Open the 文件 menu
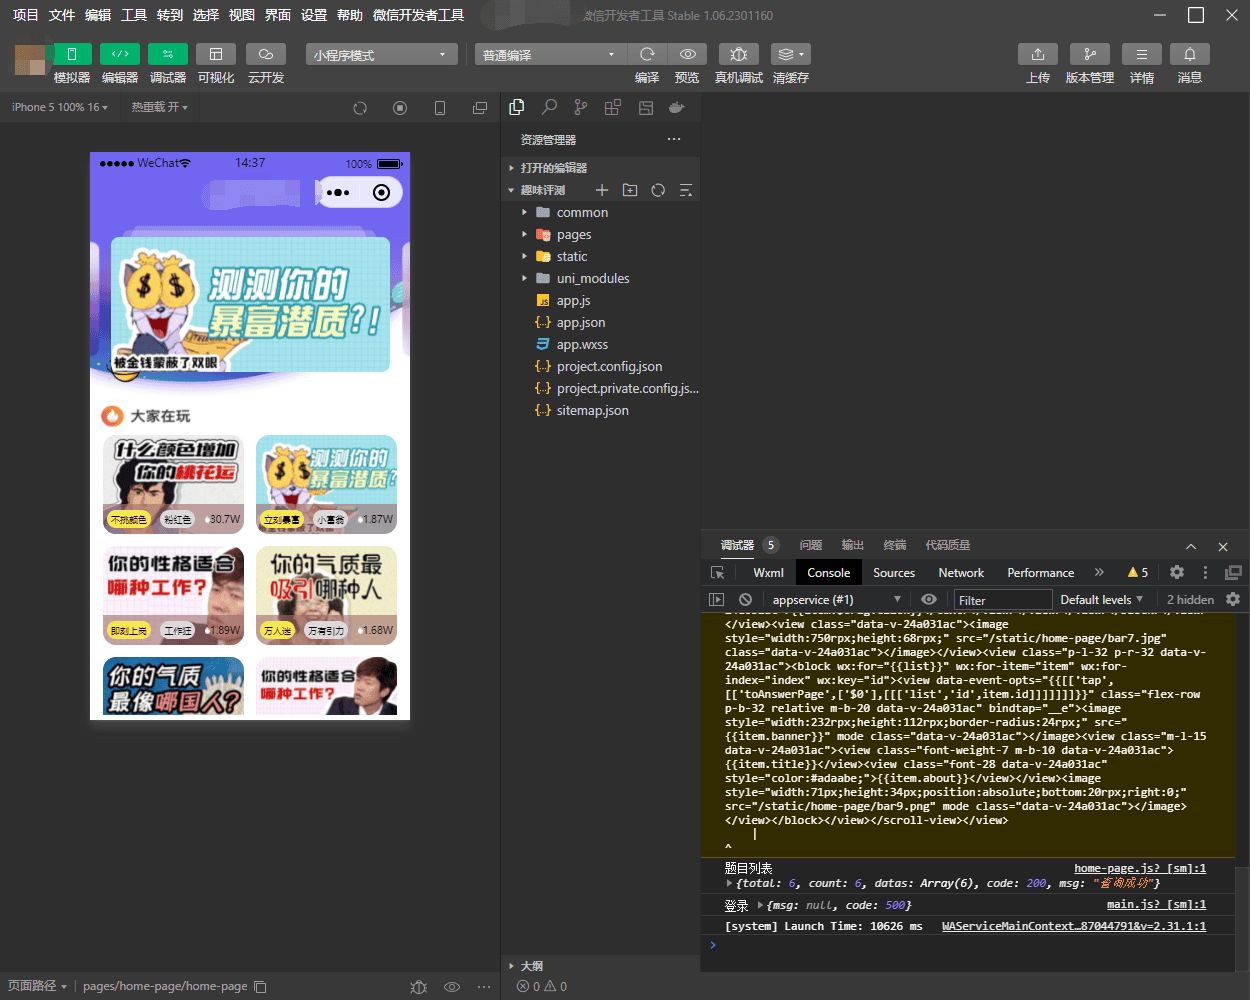Viewport: 1250px width, 1000px height. click(62, 15)
